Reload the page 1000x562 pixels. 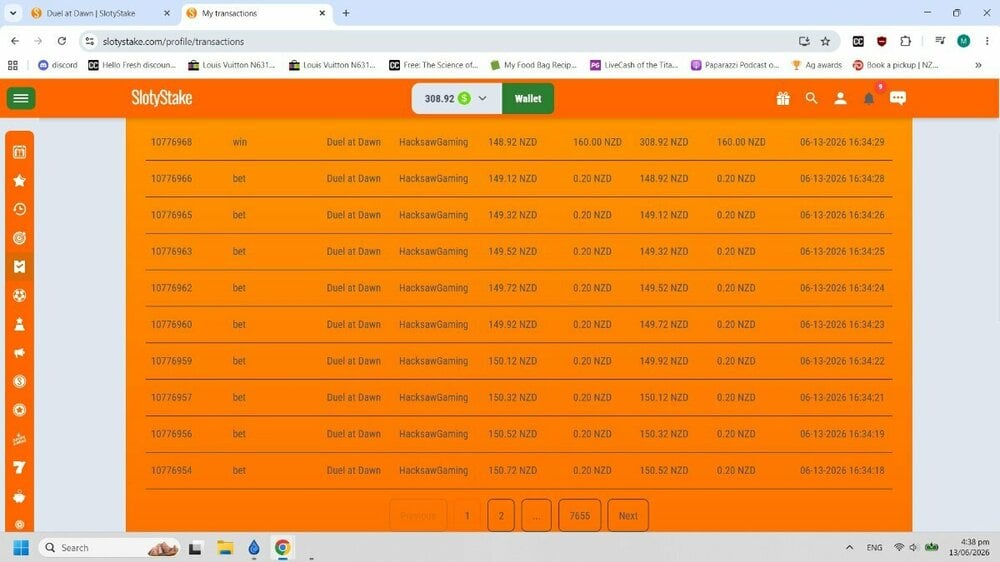62,41
